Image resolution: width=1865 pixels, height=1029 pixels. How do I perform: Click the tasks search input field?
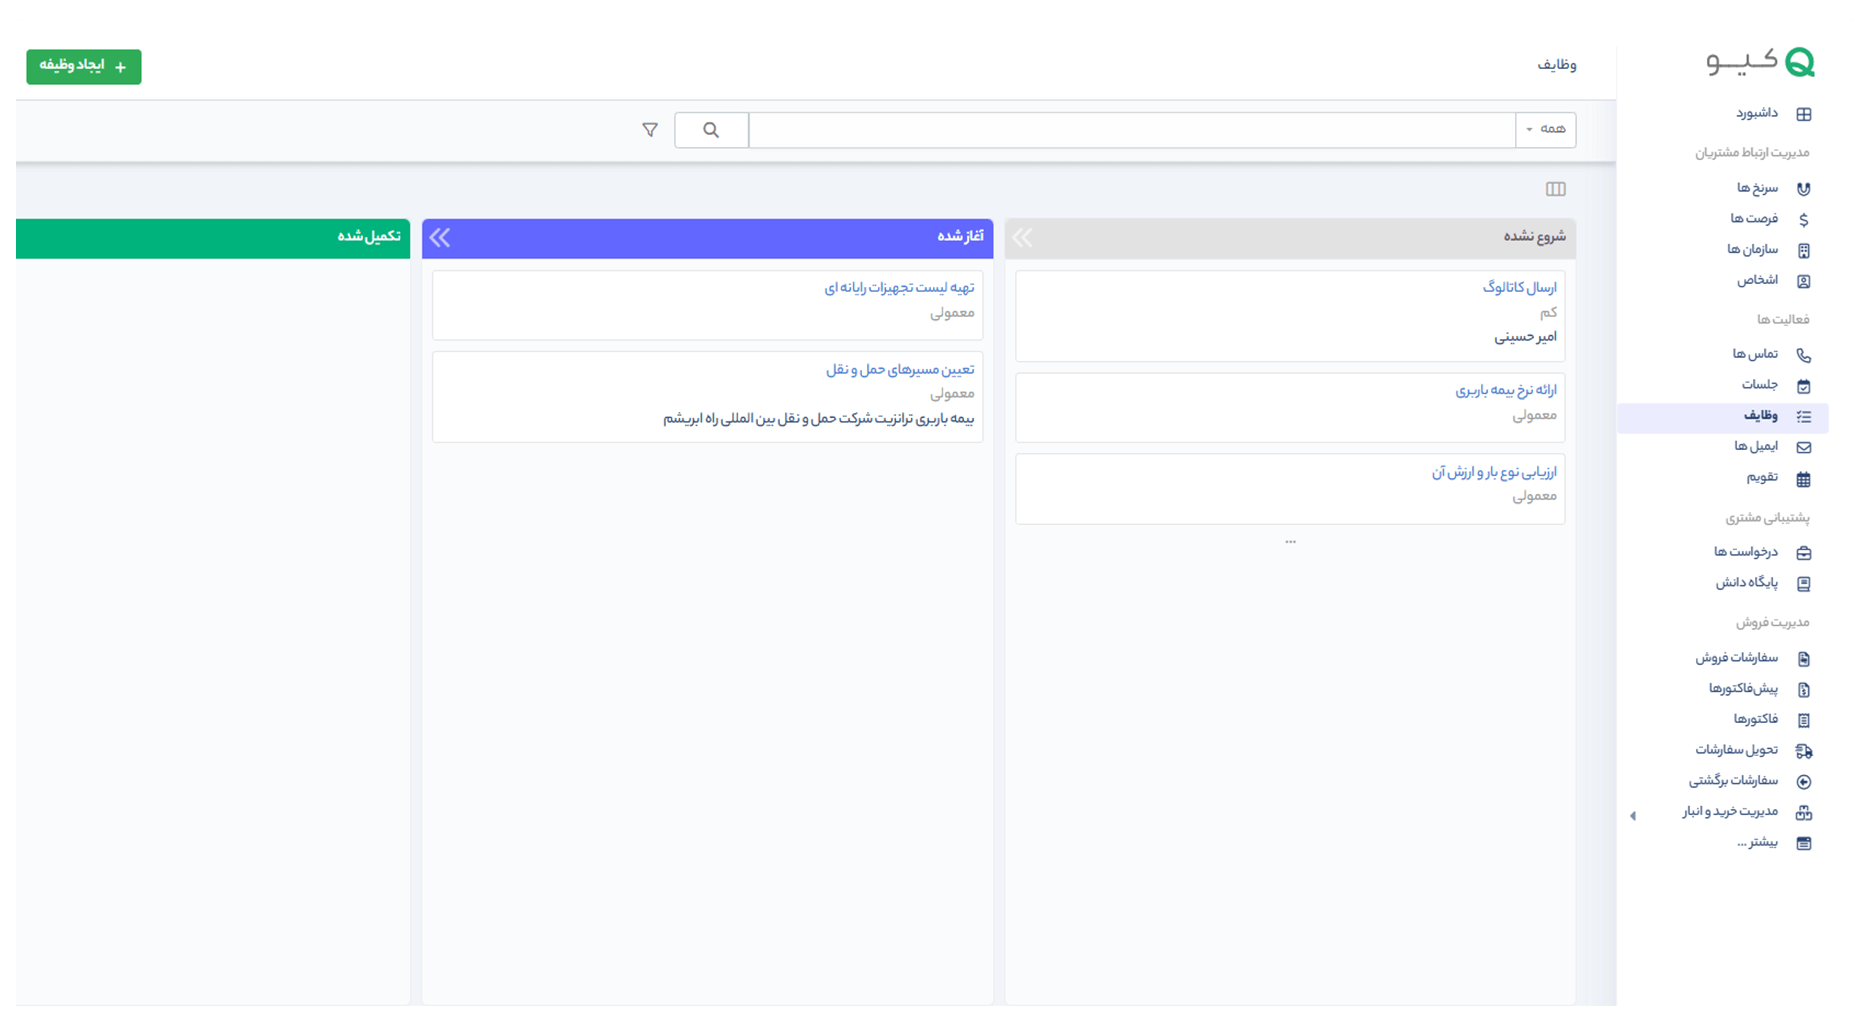[x=1131, y=130]
